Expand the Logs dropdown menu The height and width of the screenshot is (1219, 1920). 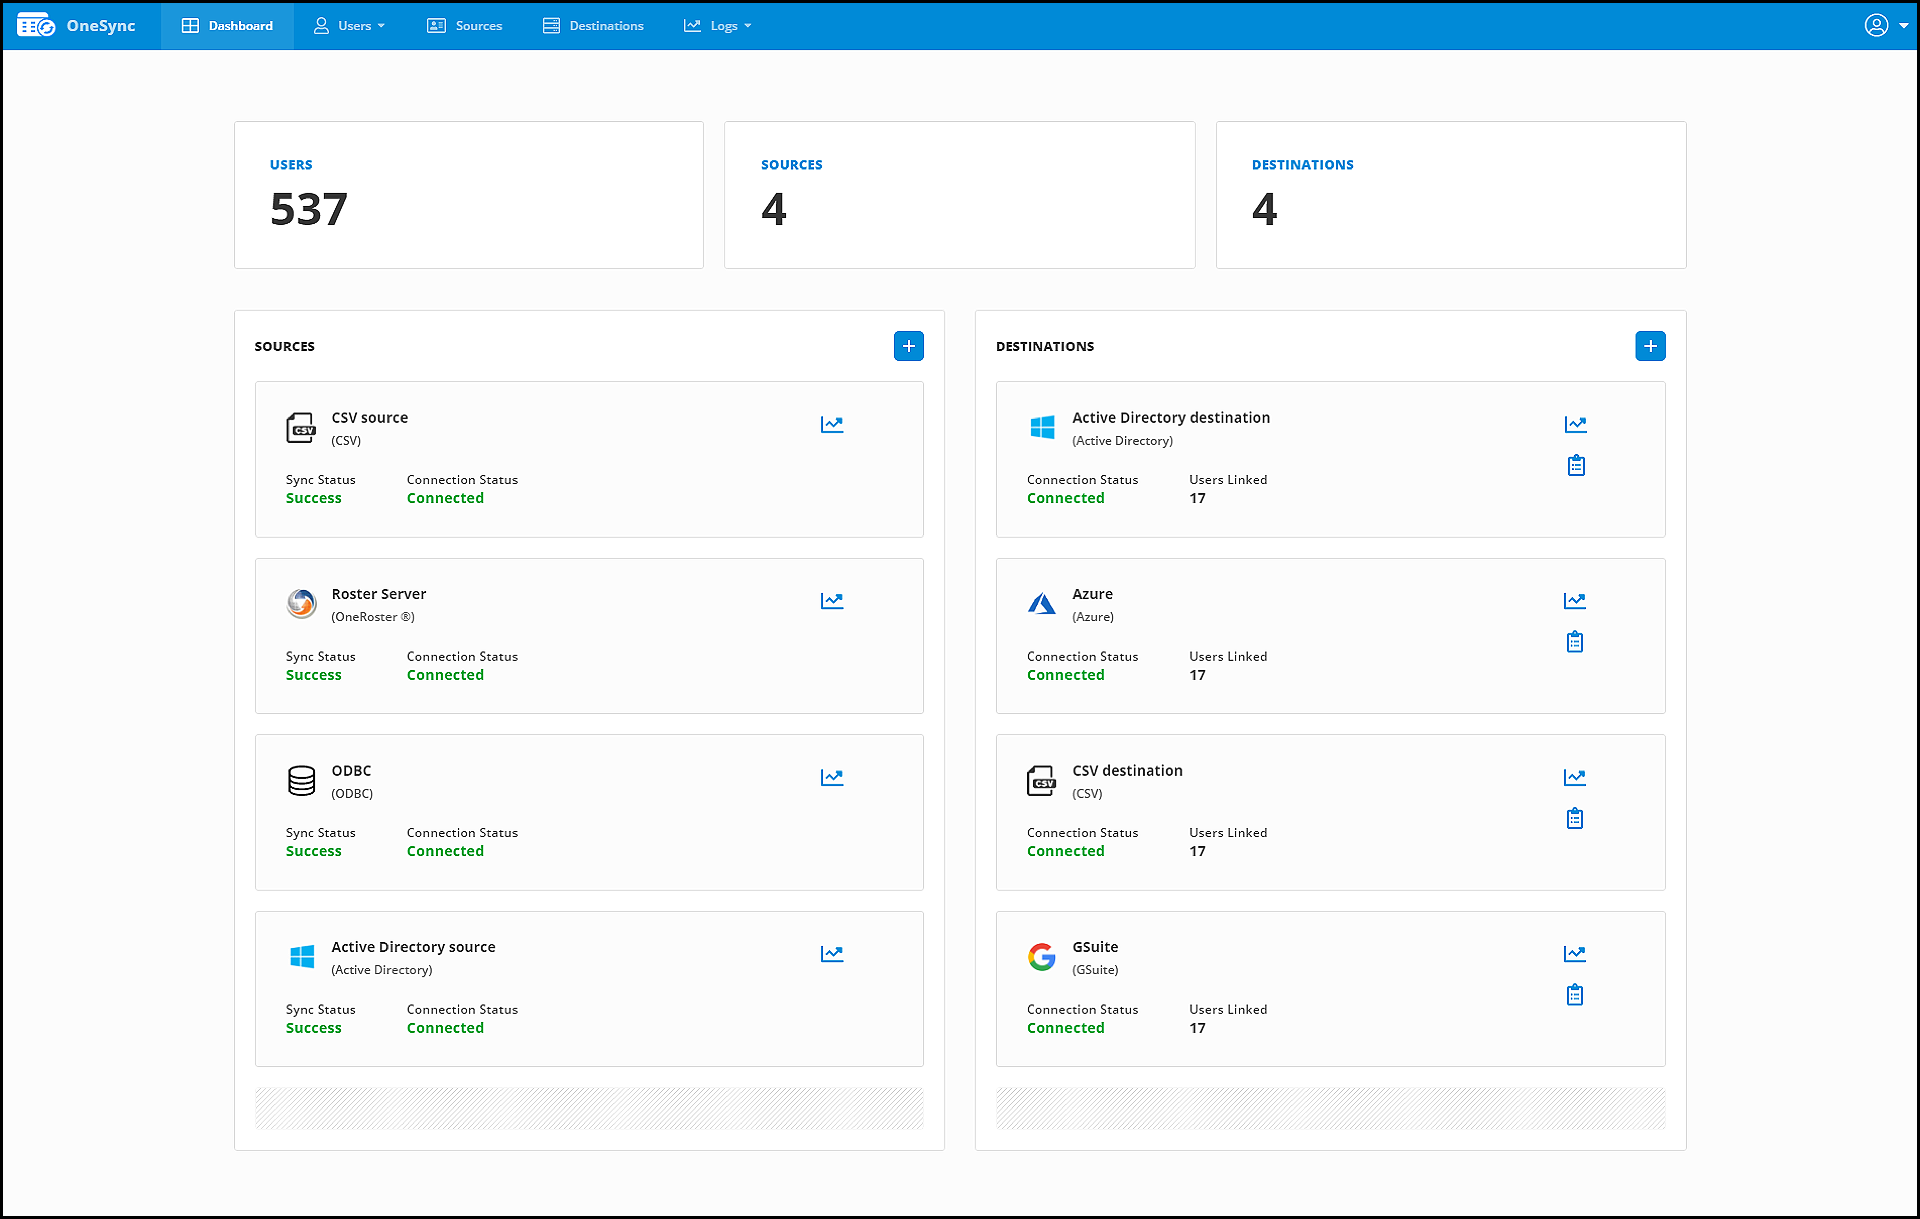717,25
